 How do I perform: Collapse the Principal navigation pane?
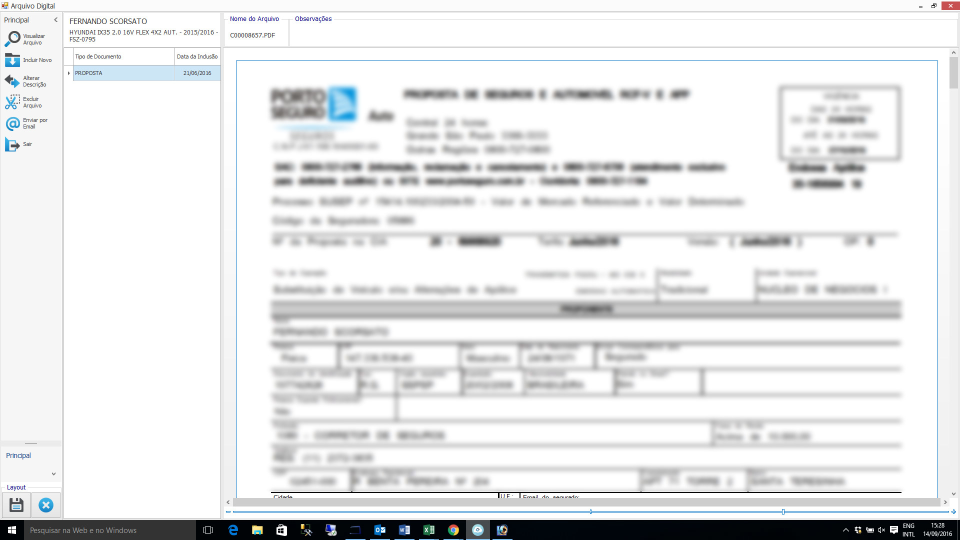(x=56, y=20)
